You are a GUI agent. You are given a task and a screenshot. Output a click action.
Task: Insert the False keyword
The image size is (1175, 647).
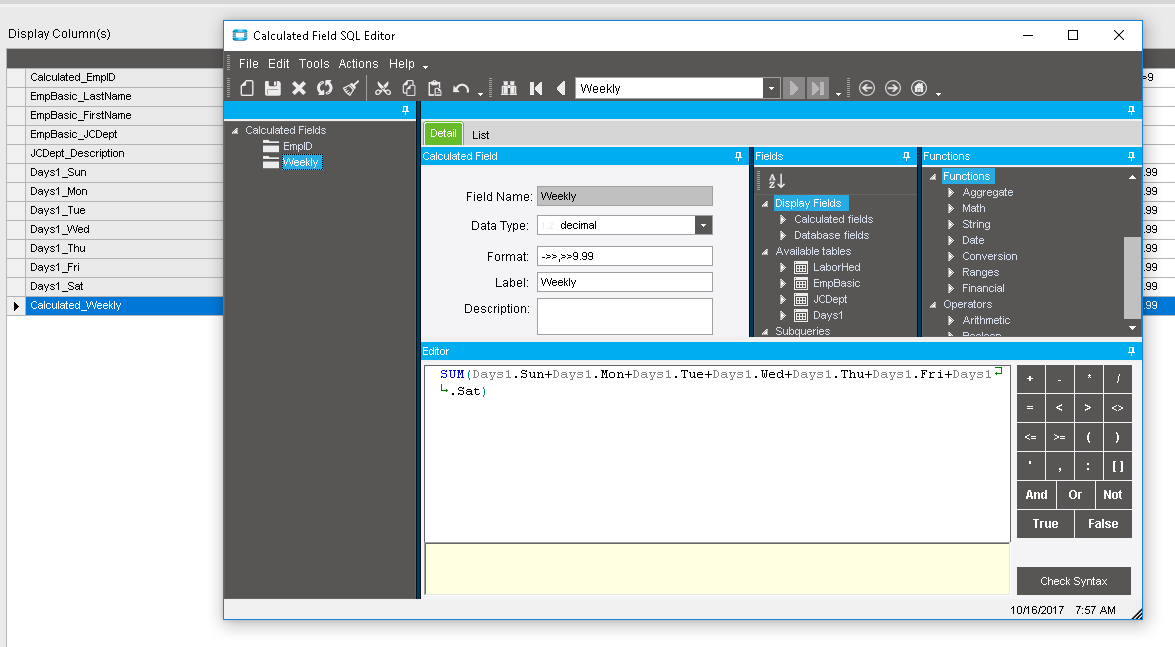pos(1103,524)
